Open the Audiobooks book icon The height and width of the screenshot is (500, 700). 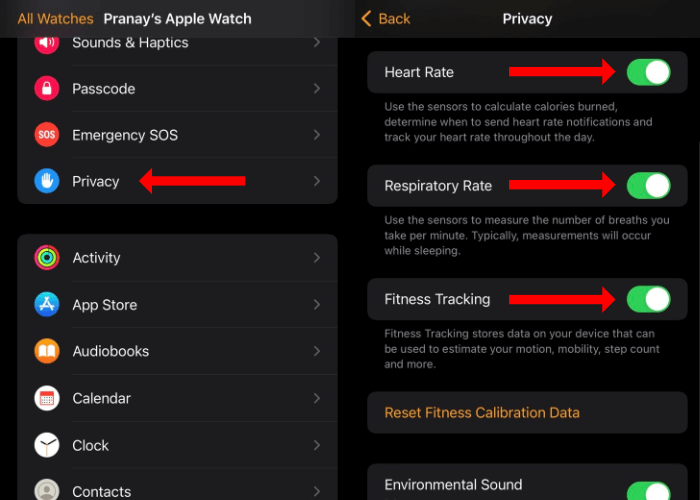[47, 351]
